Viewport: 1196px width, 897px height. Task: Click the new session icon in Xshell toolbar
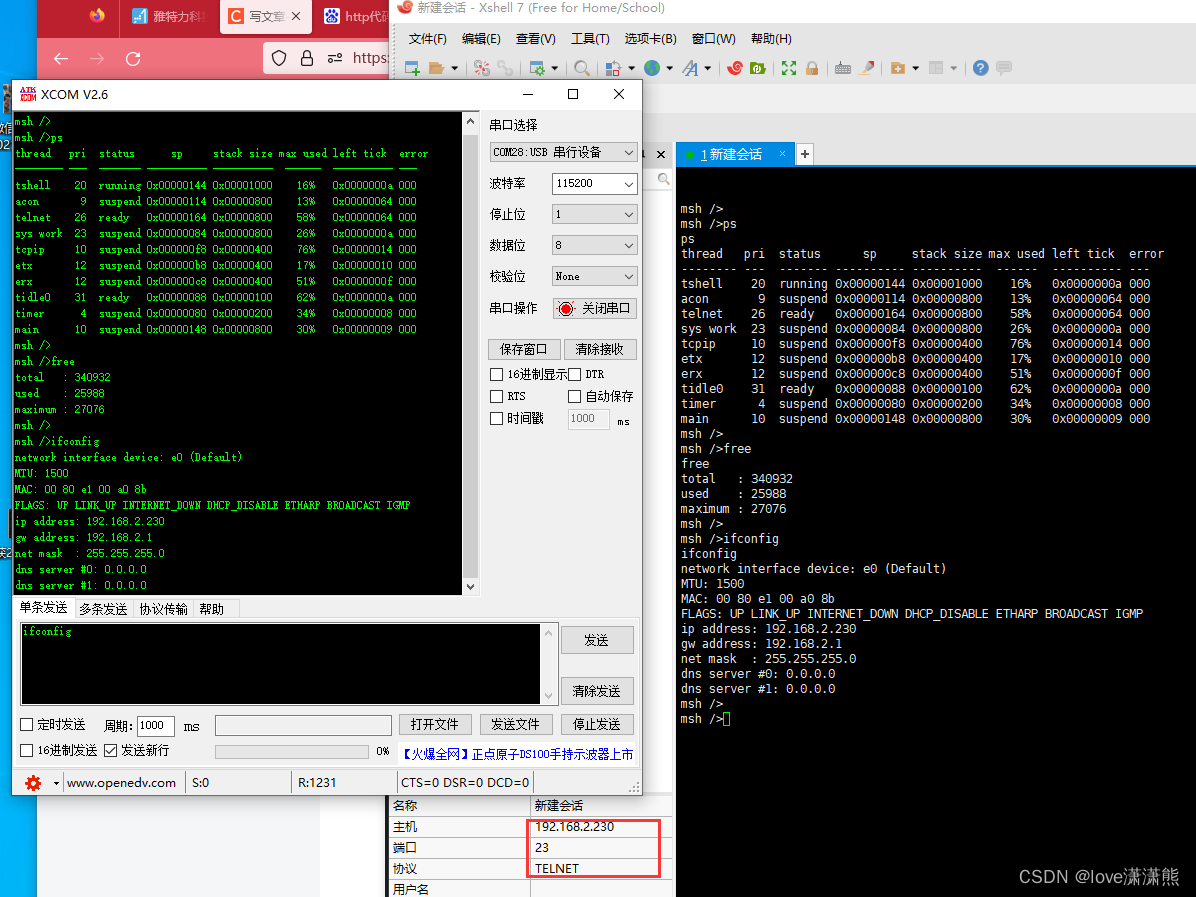click(x=412, y=69)
